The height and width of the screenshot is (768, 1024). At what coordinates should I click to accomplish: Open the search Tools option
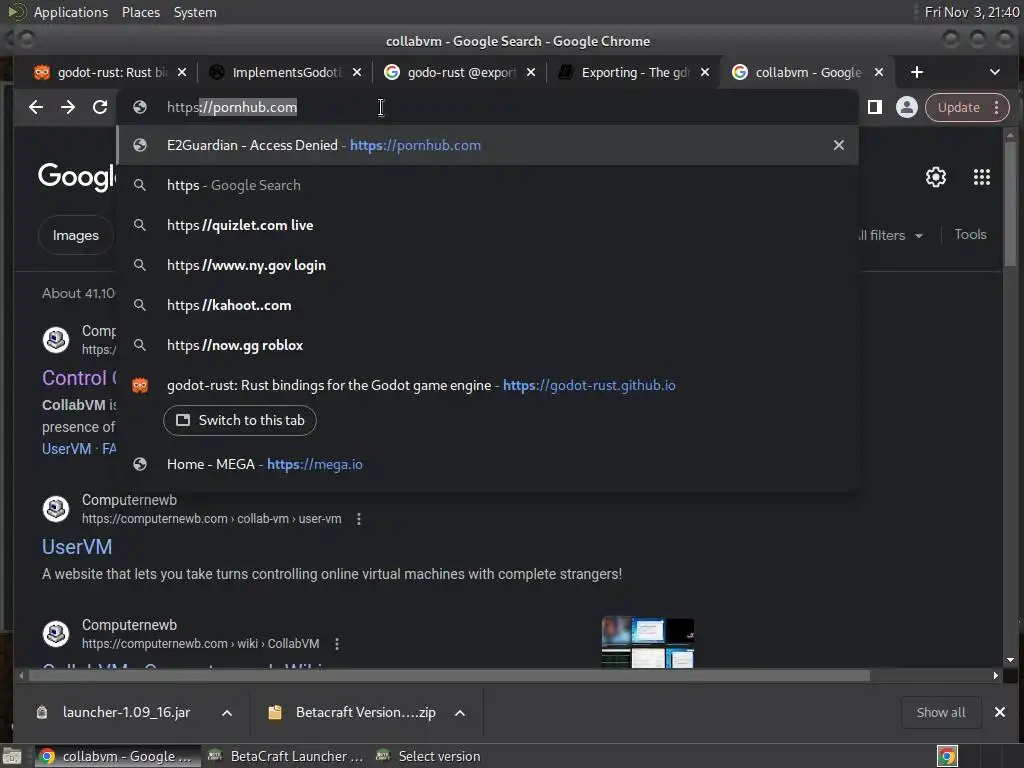[970, 234]
